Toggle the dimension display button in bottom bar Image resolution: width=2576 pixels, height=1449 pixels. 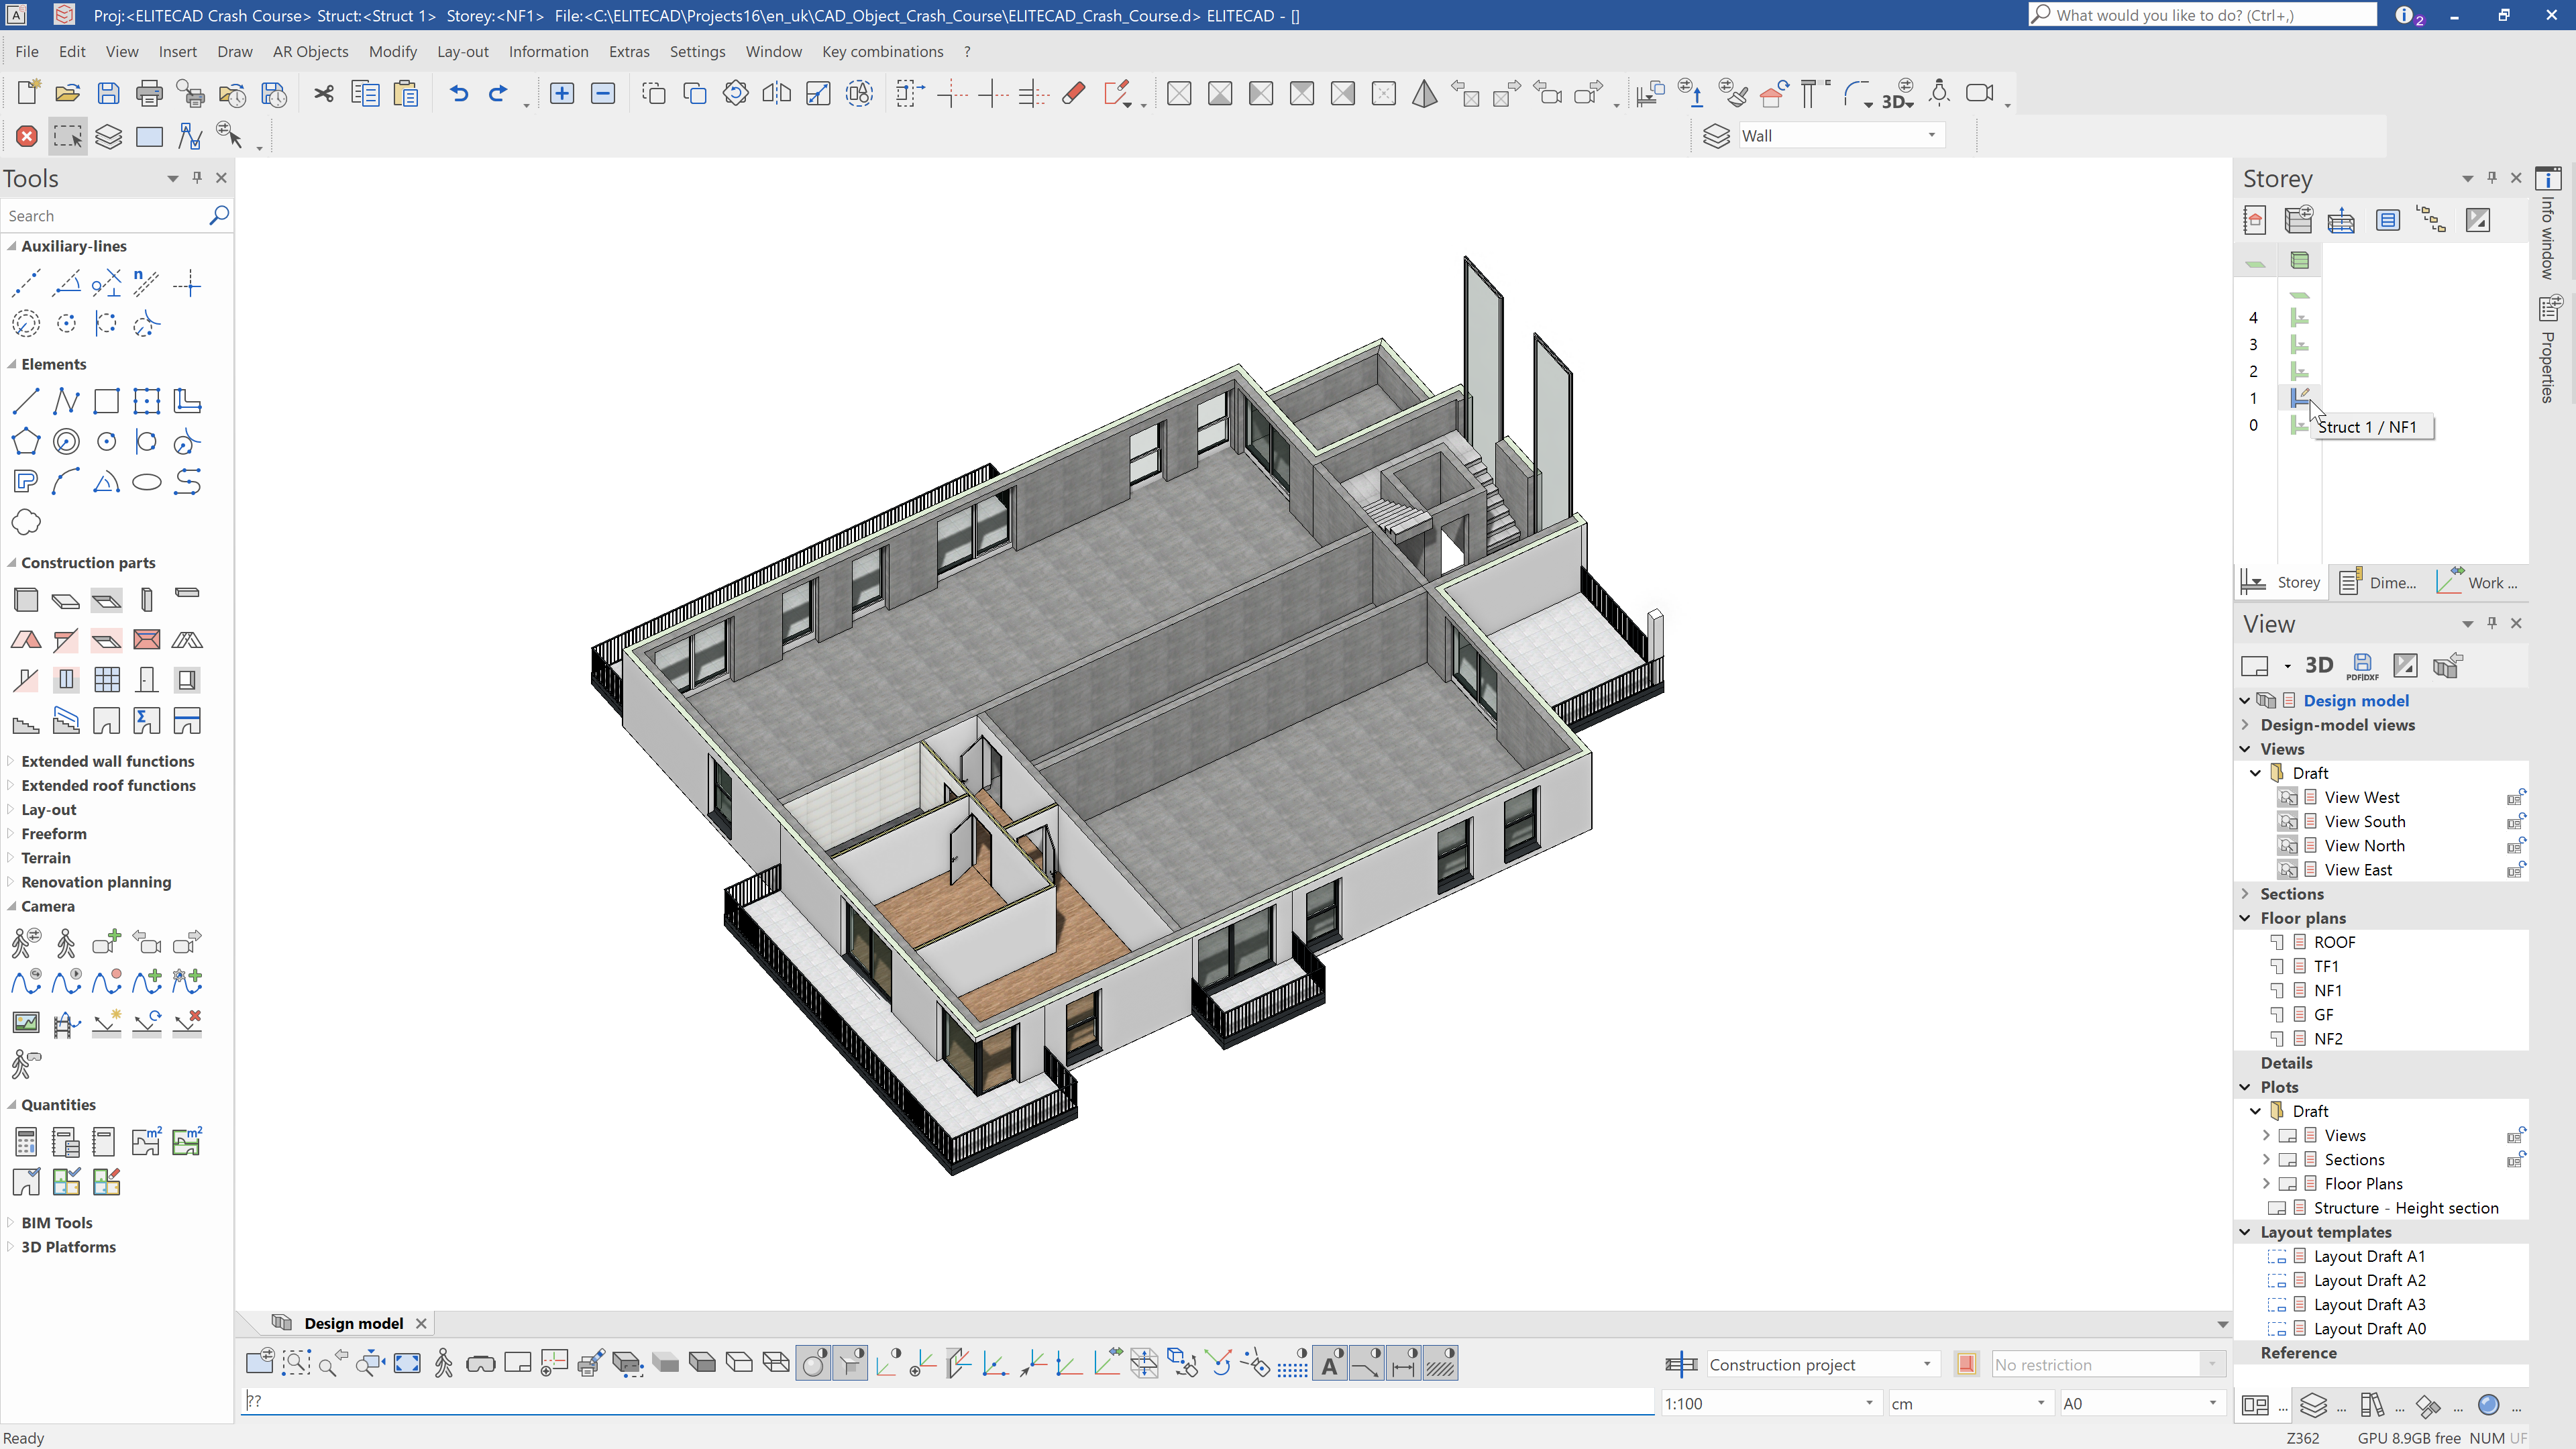(x=1404, y=1363)
